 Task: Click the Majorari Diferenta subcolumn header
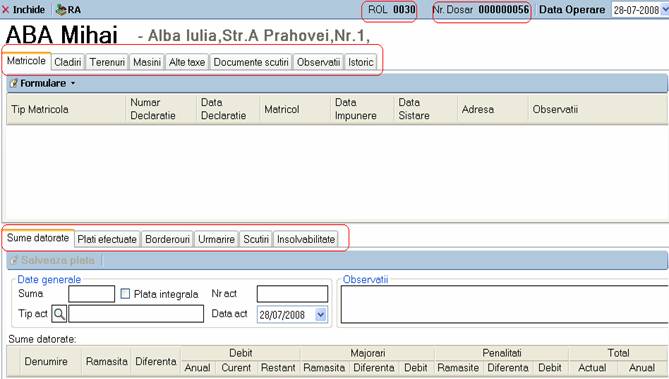(374, 367)
